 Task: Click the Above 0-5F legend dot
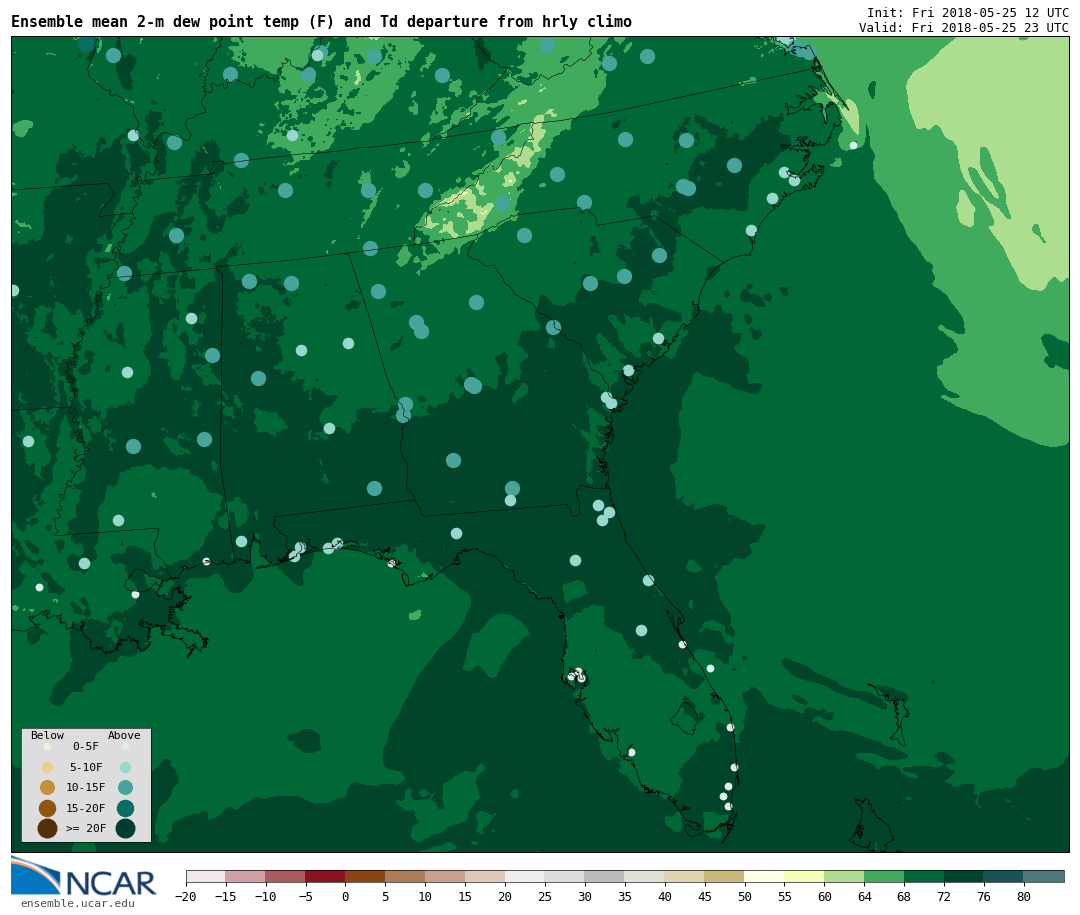pyautogui.click(x=125, y=747)
